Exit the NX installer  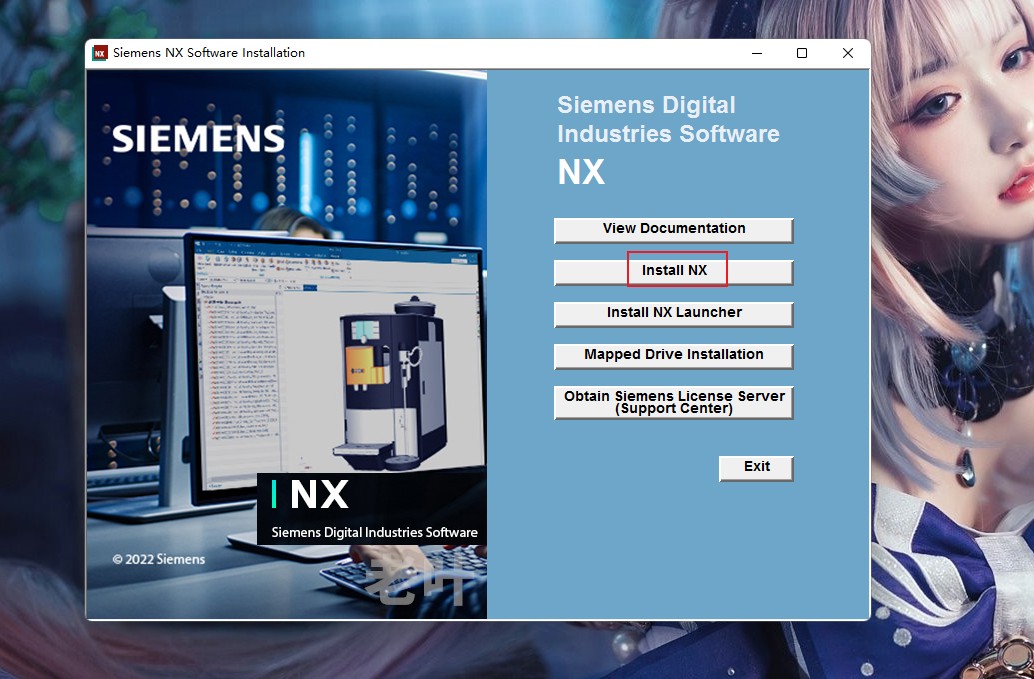(756, 468)
